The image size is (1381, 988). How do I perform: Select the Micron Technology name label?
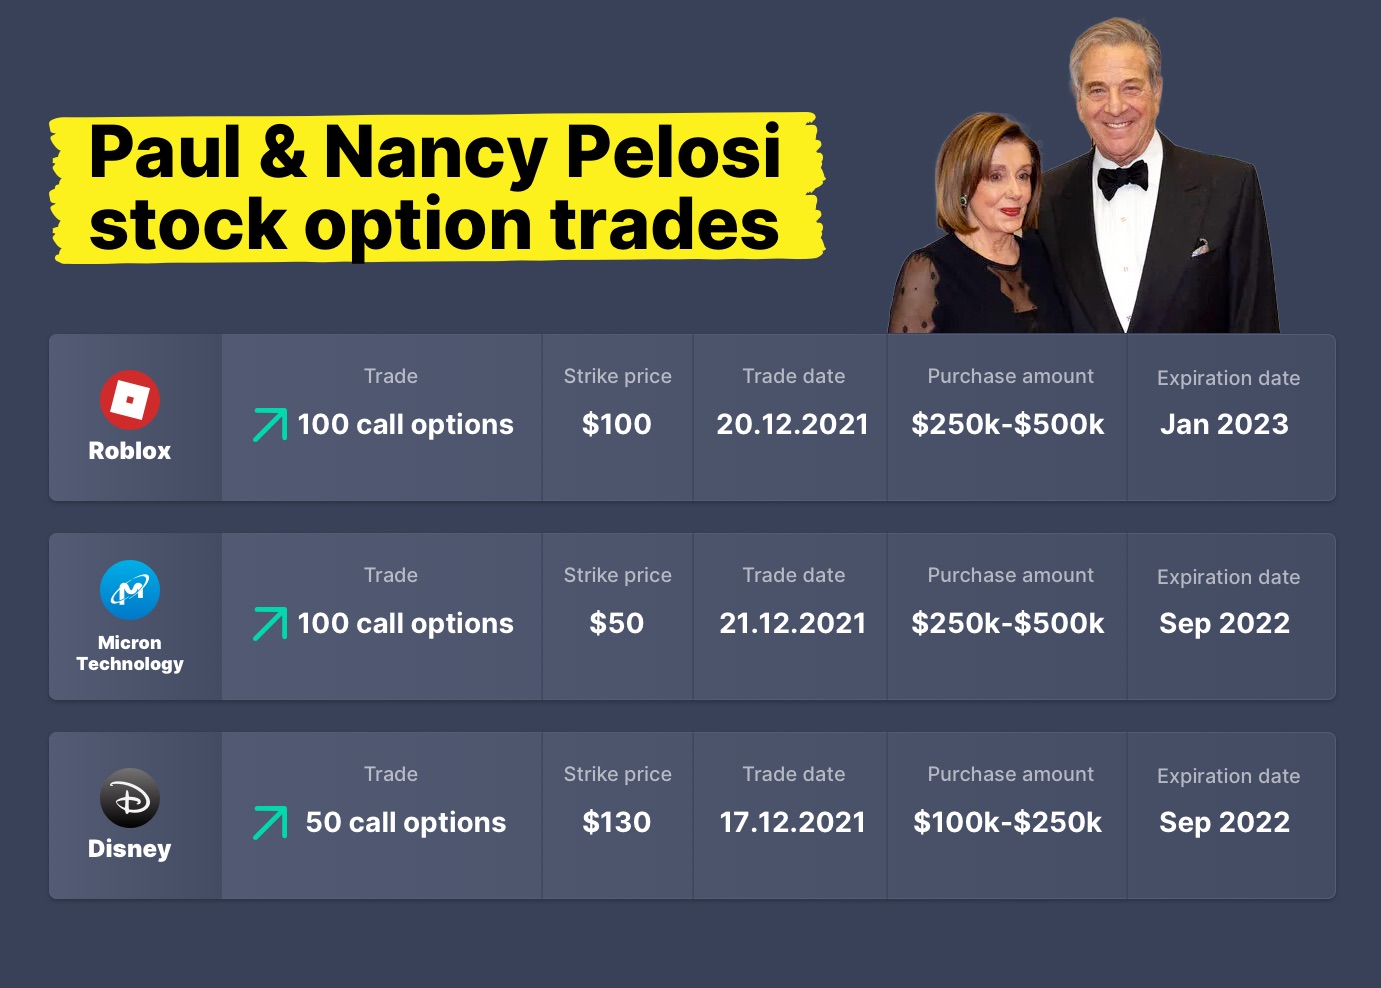pyautogui.click(x=130, y=653)
